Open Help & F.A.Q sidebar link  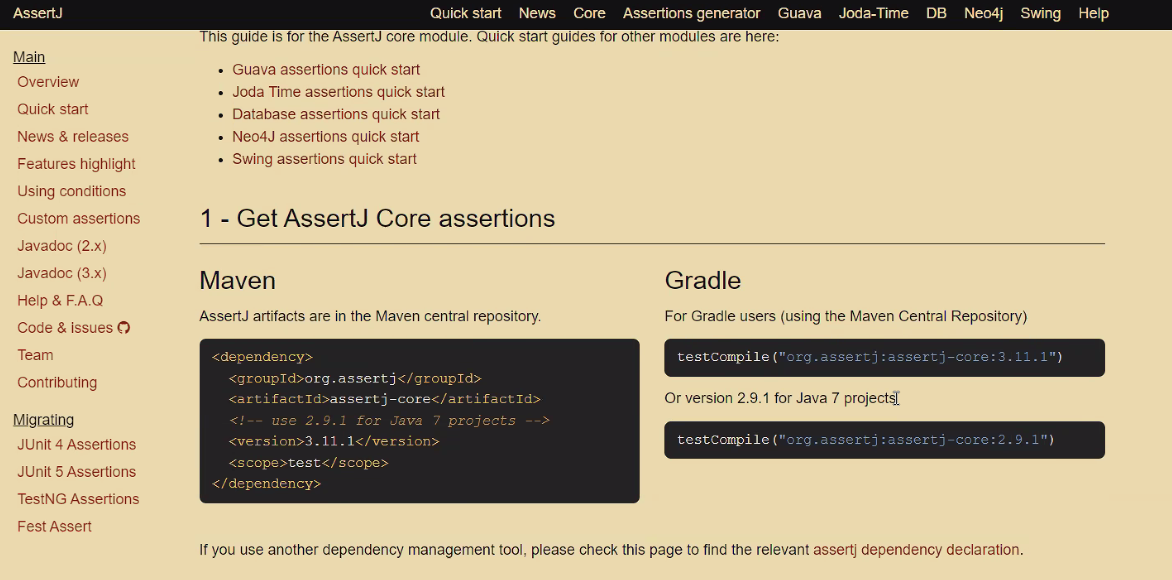(60, 300)
